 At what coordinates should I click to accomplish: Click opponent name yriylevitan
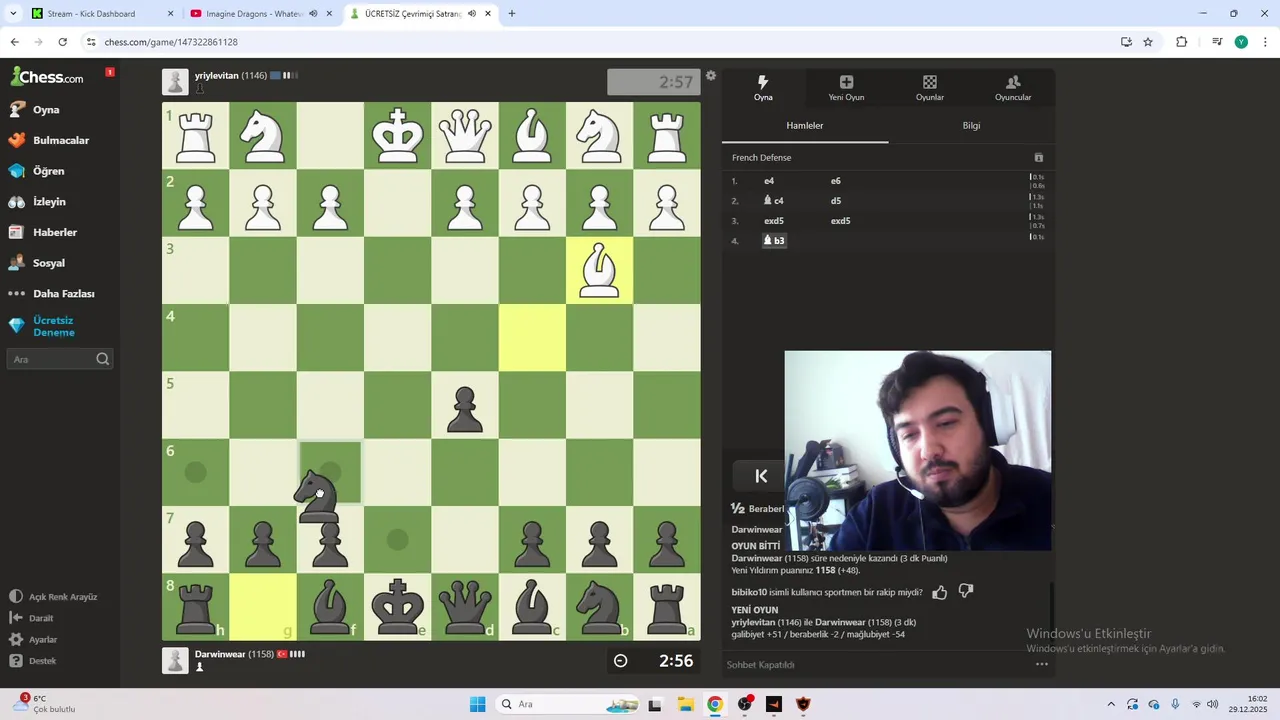point(217,75)
